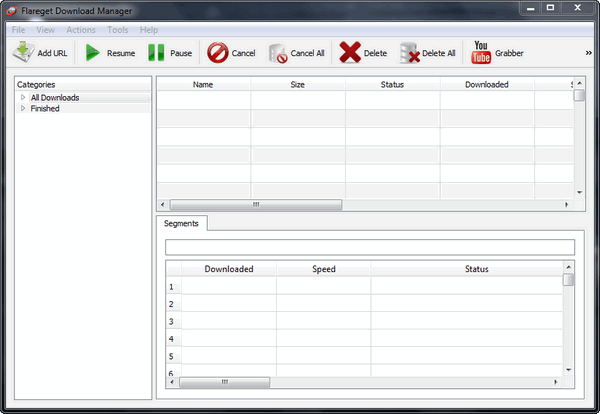Click the green Pause bars icon
The image size is (600, 414).
pyautogui.click(x=156, y=52)
